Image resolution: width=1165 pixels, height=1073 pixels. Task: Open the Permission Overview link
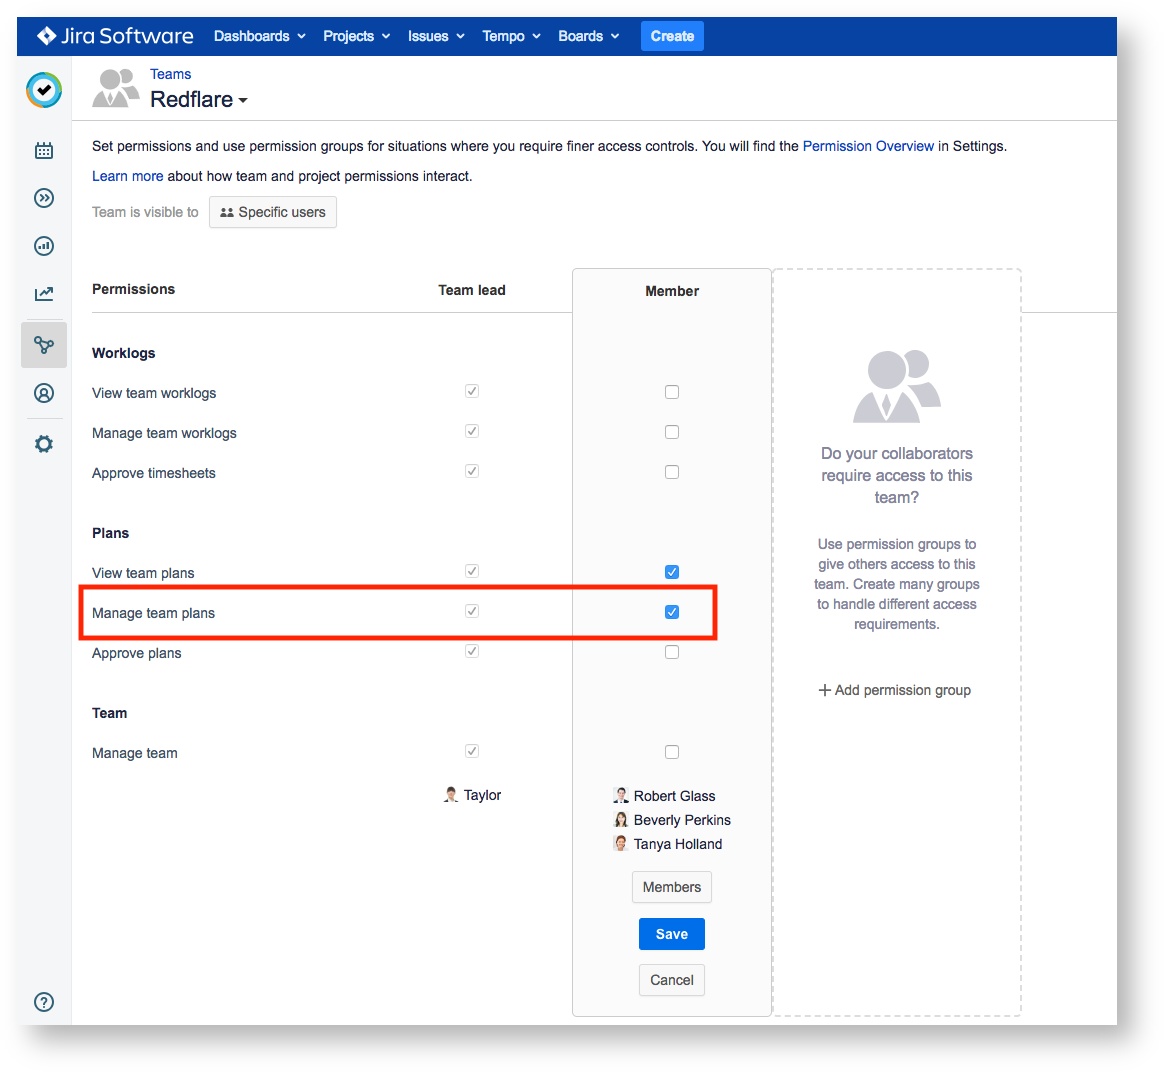point(868,146)
